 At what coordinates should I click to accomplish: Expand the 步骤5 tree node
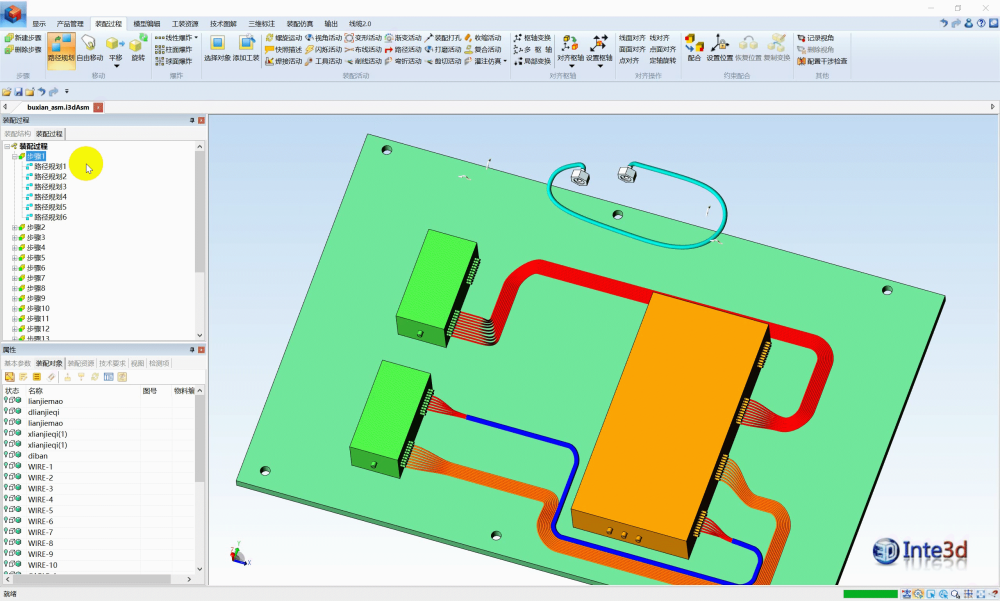15,258
